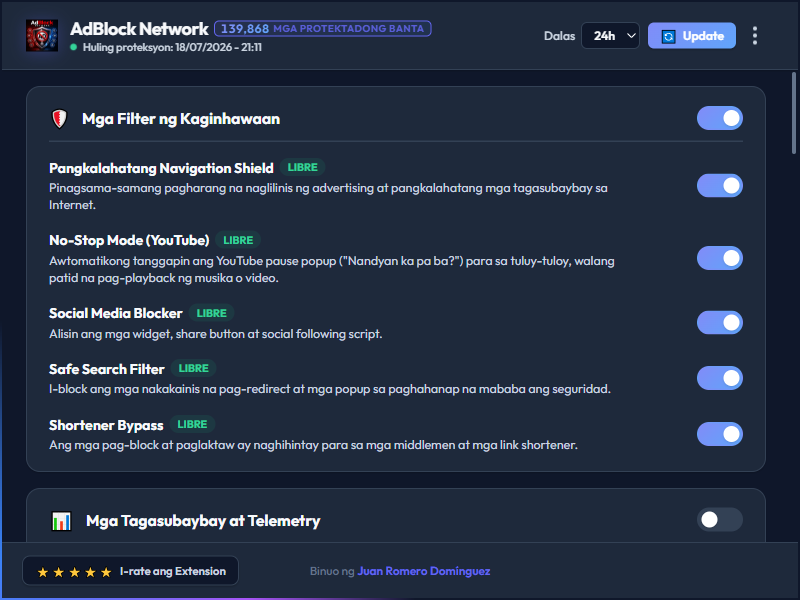
Task: Enable Mga Tagasubaybay at Telemetry toggle
Action: click(x=719, y=520)
